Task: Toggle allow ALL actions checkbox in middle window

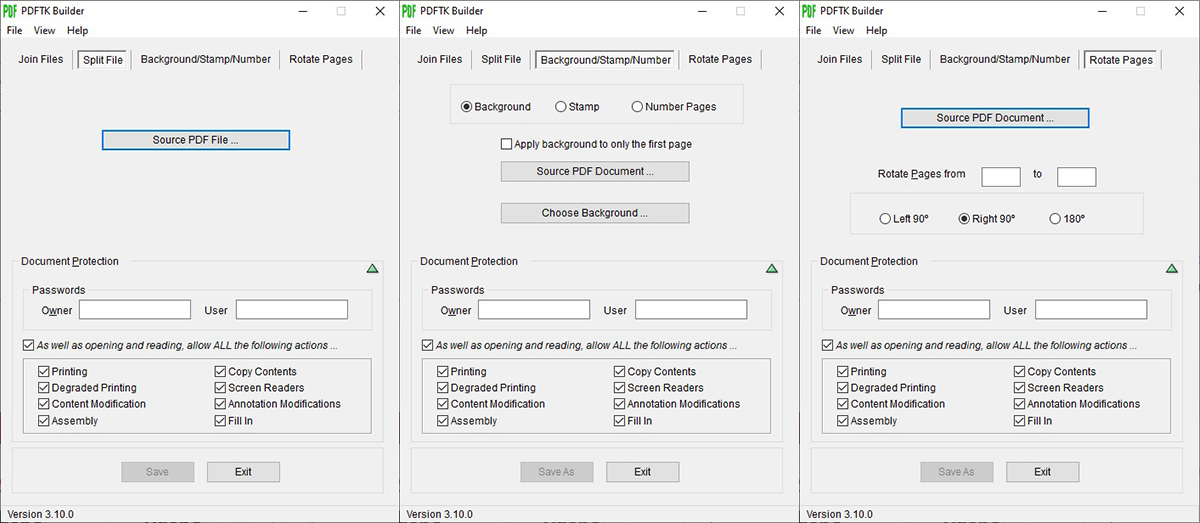Action: click(427, 346)
